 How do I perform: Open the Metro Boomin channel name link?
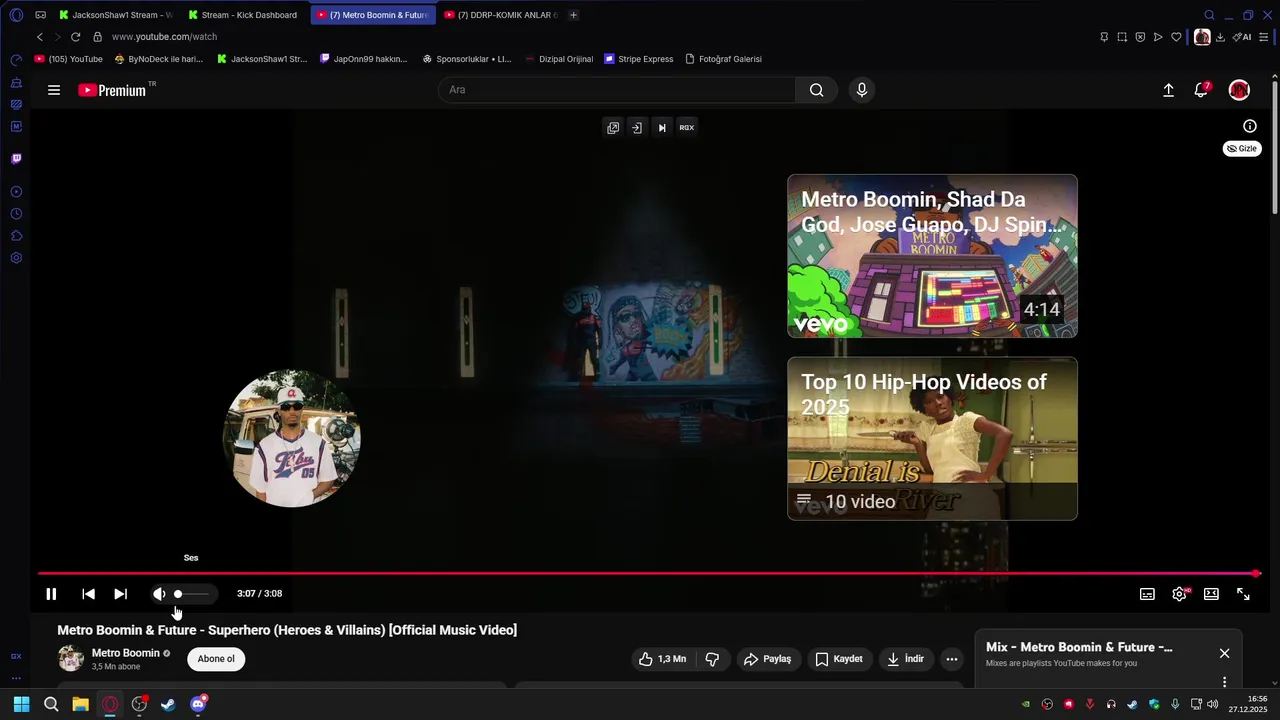(126, 653)
